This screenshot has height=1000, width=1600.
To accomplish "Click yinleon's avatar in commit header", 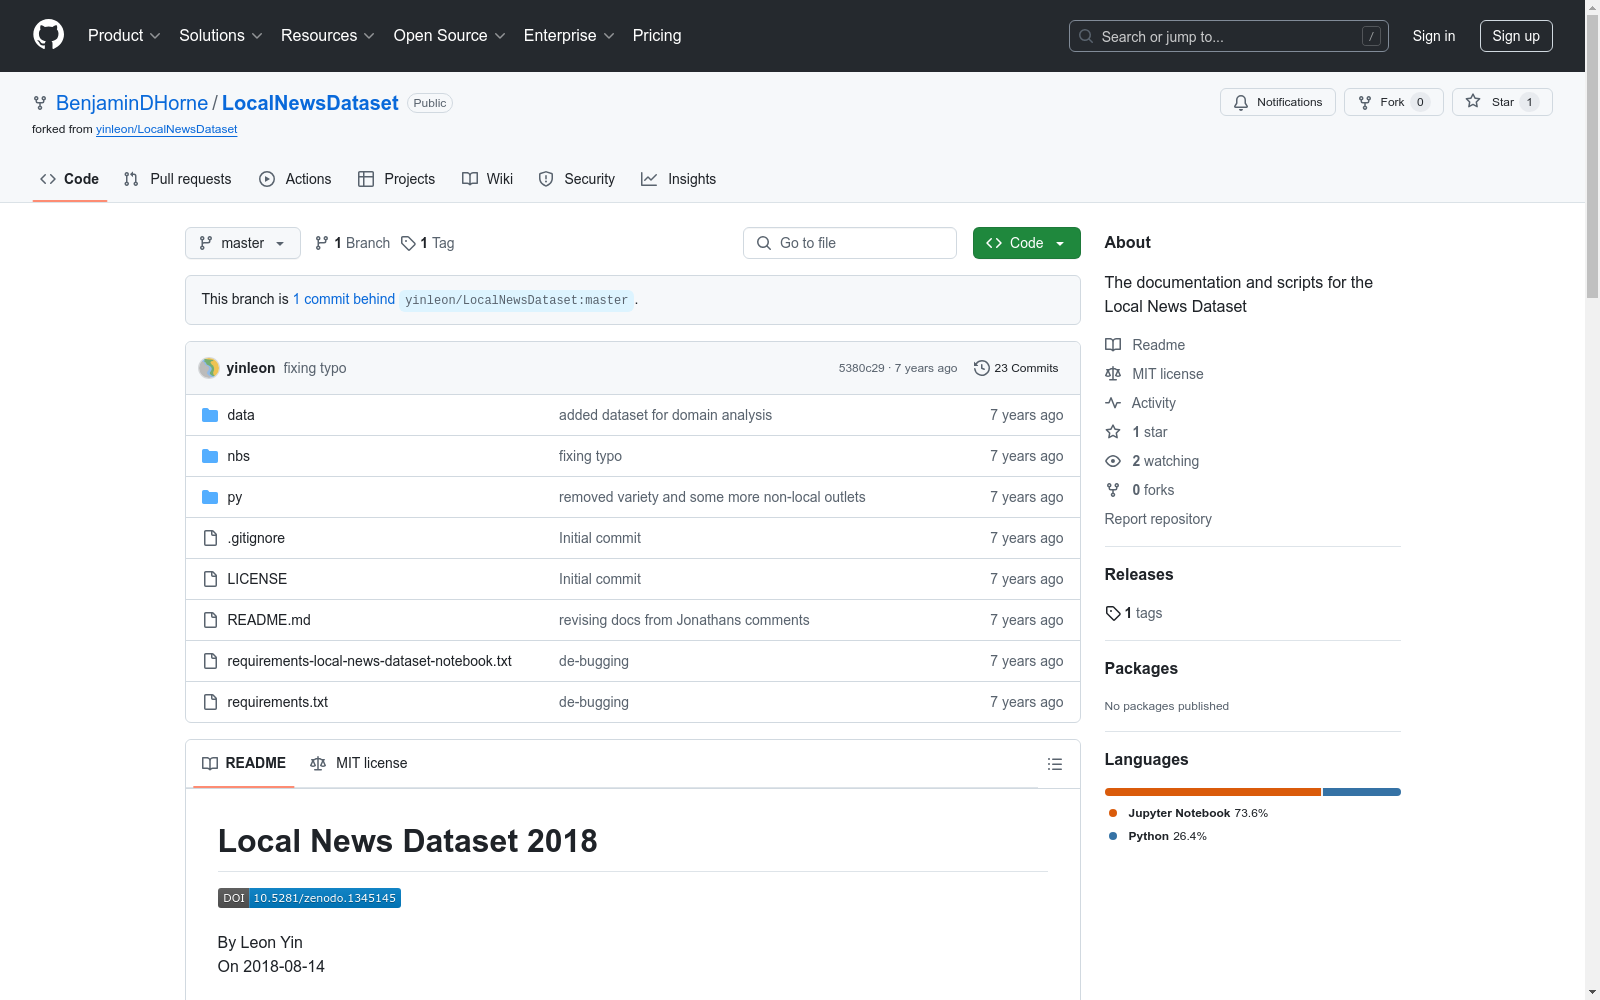I will pos(209,368).
